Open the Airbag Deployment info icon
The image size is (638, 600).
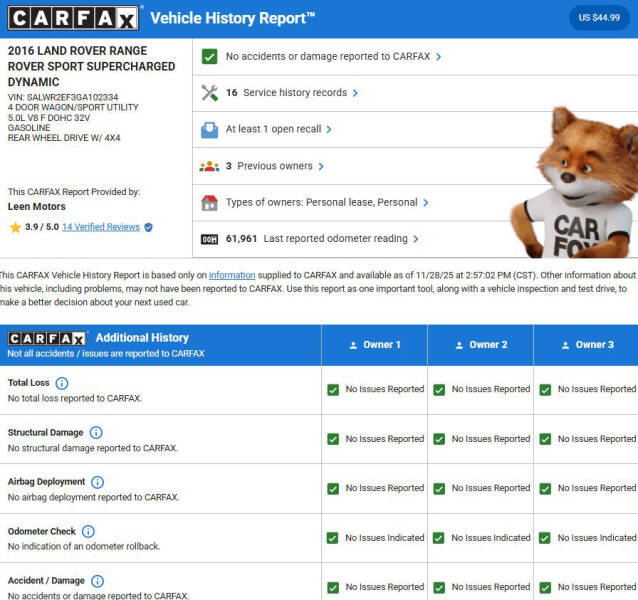point(97,482)
